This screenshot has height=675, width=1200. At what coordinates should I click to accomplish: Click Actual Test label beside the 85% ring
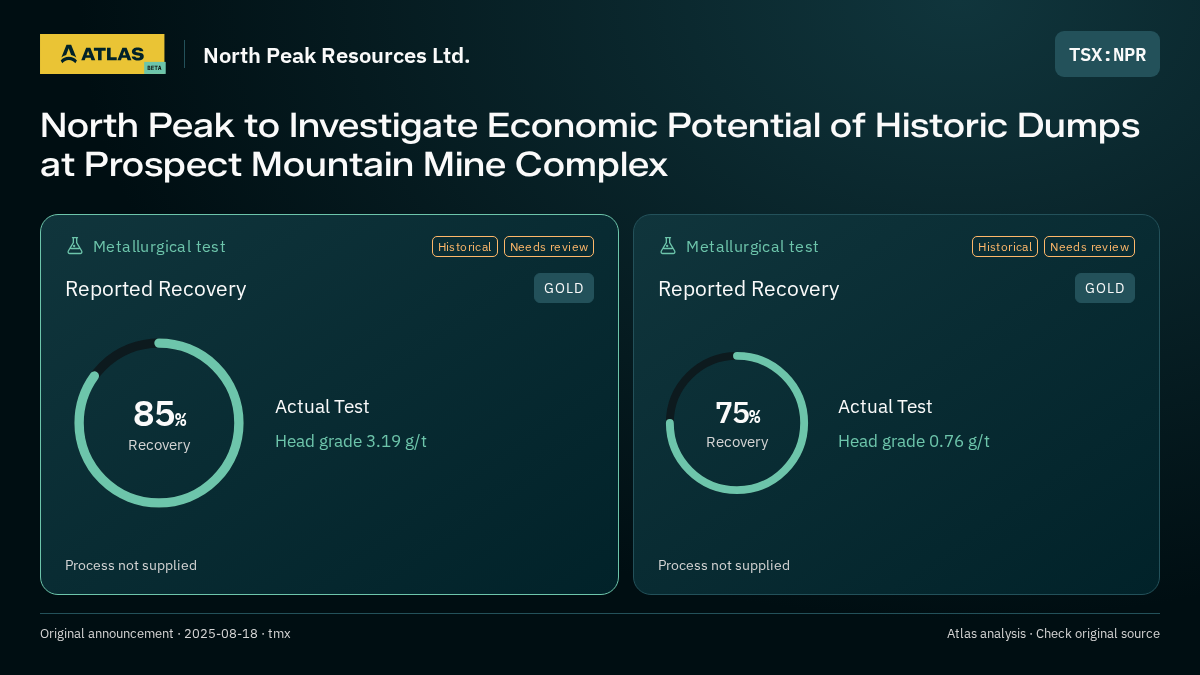[322, 407]
